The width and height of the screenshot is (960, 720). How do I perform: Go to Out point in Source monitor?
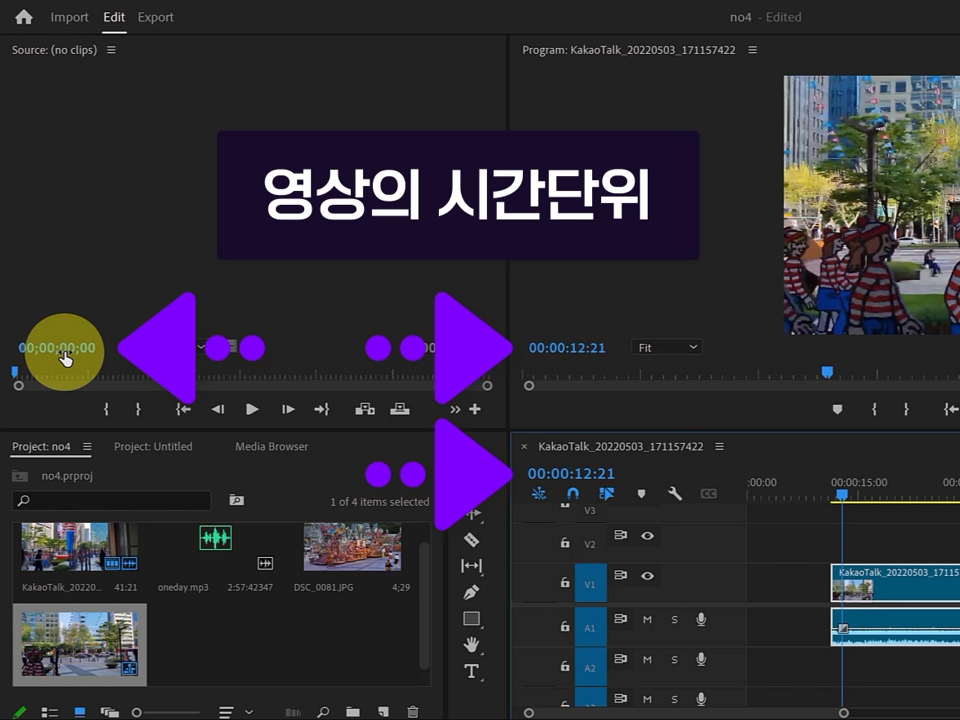(x=322, y=409)
